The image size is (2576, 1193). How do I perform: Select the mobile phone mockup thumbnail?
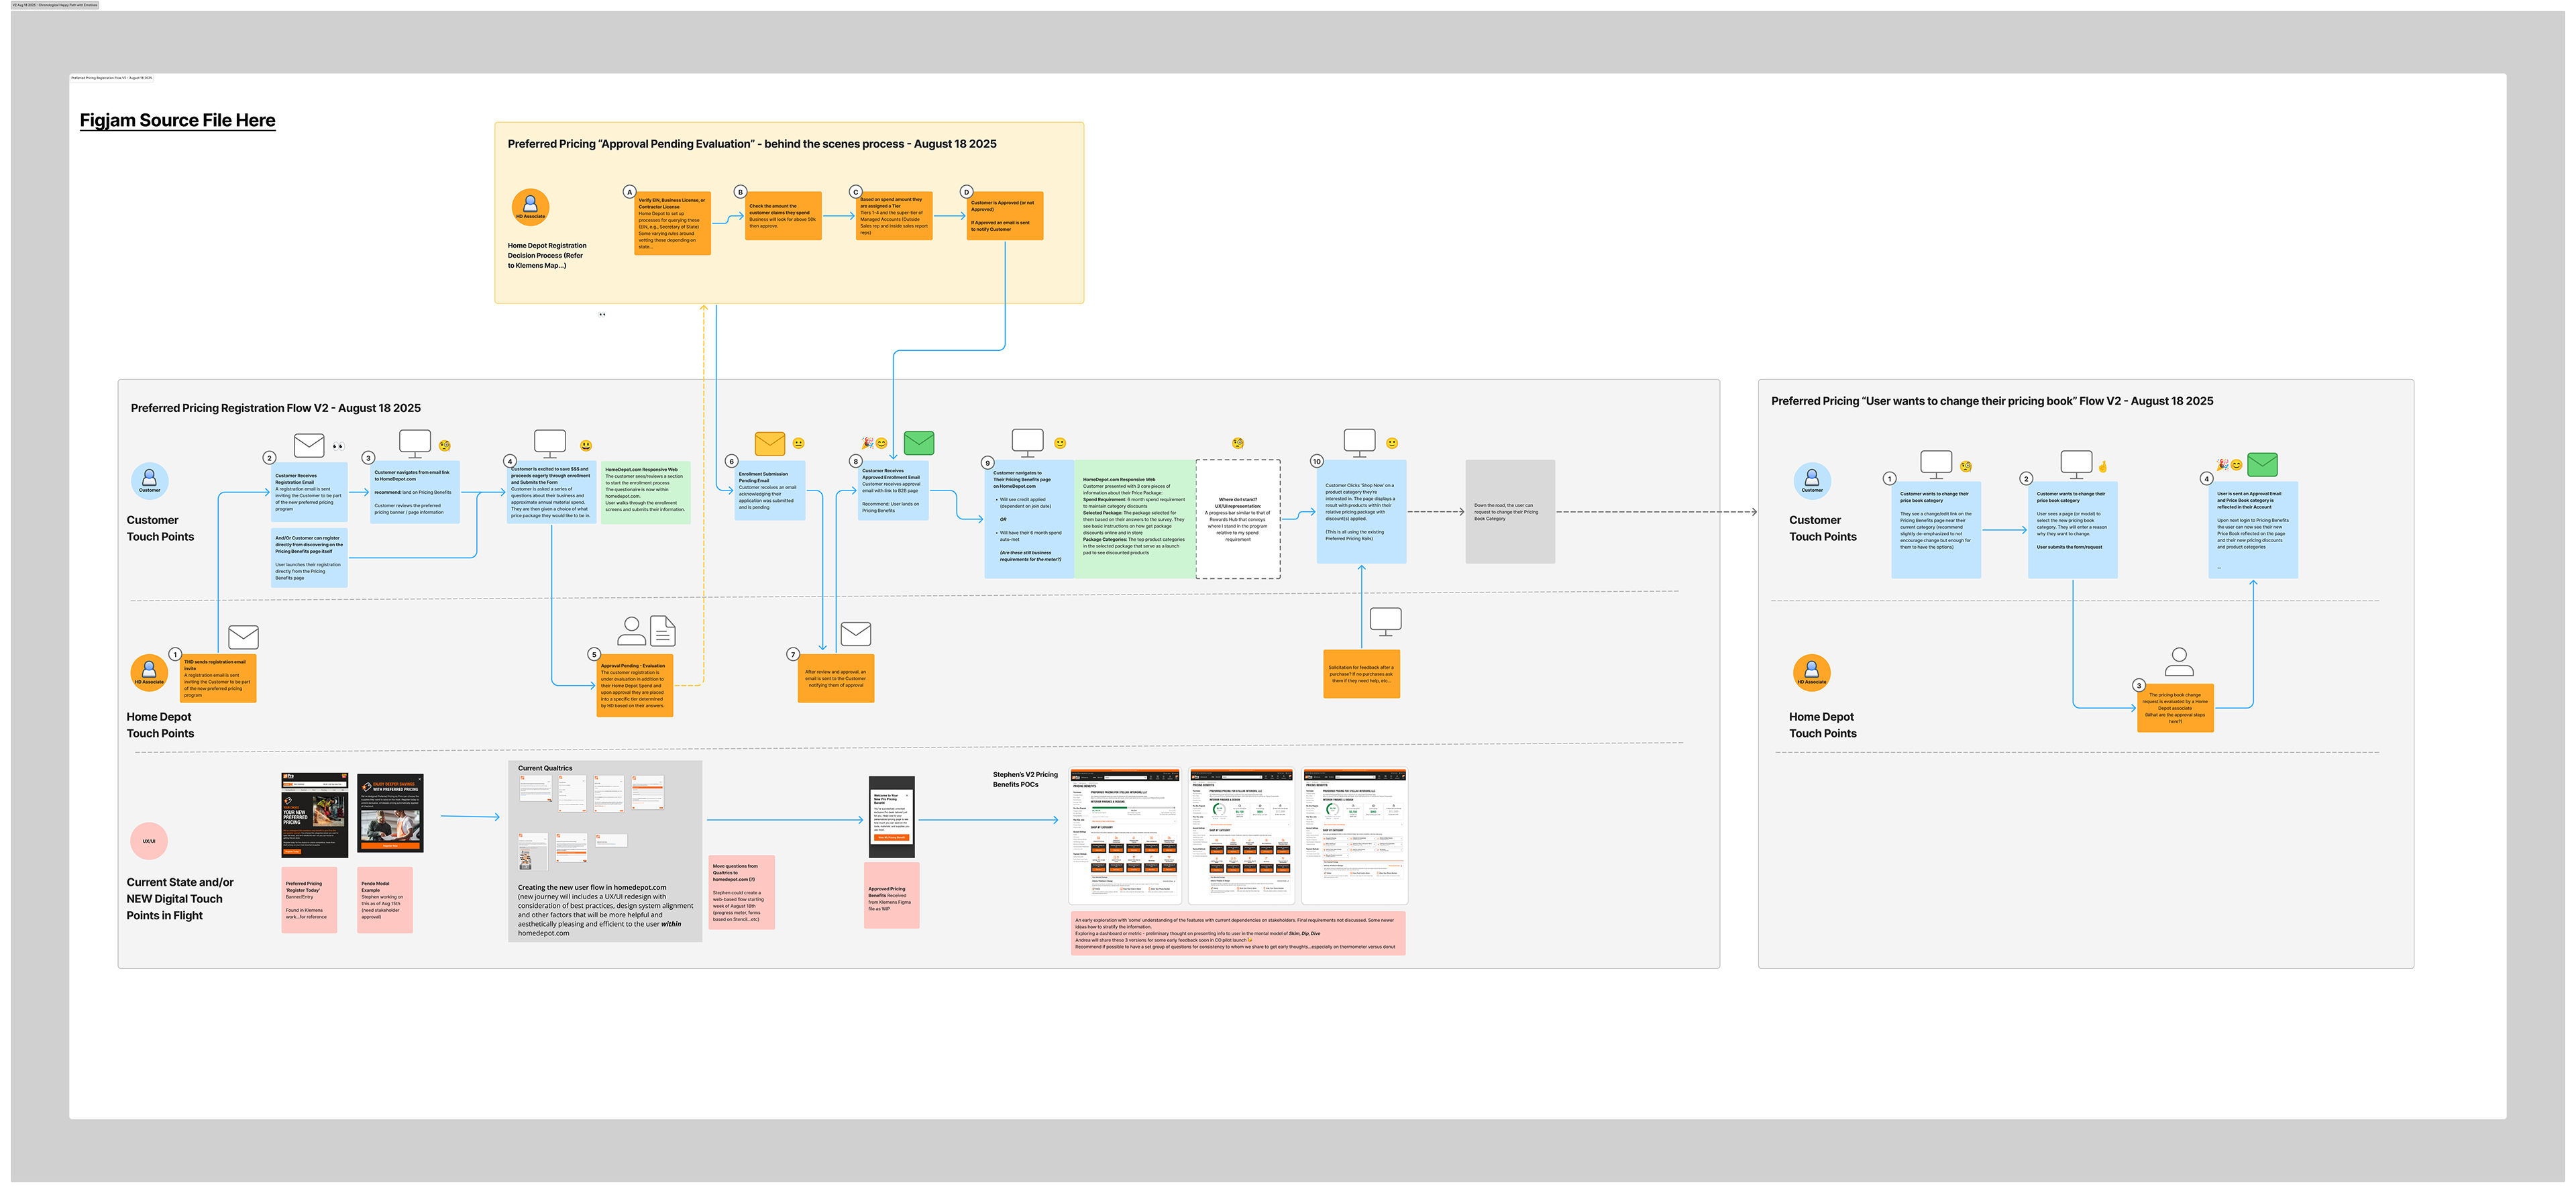tap(891, 817)
